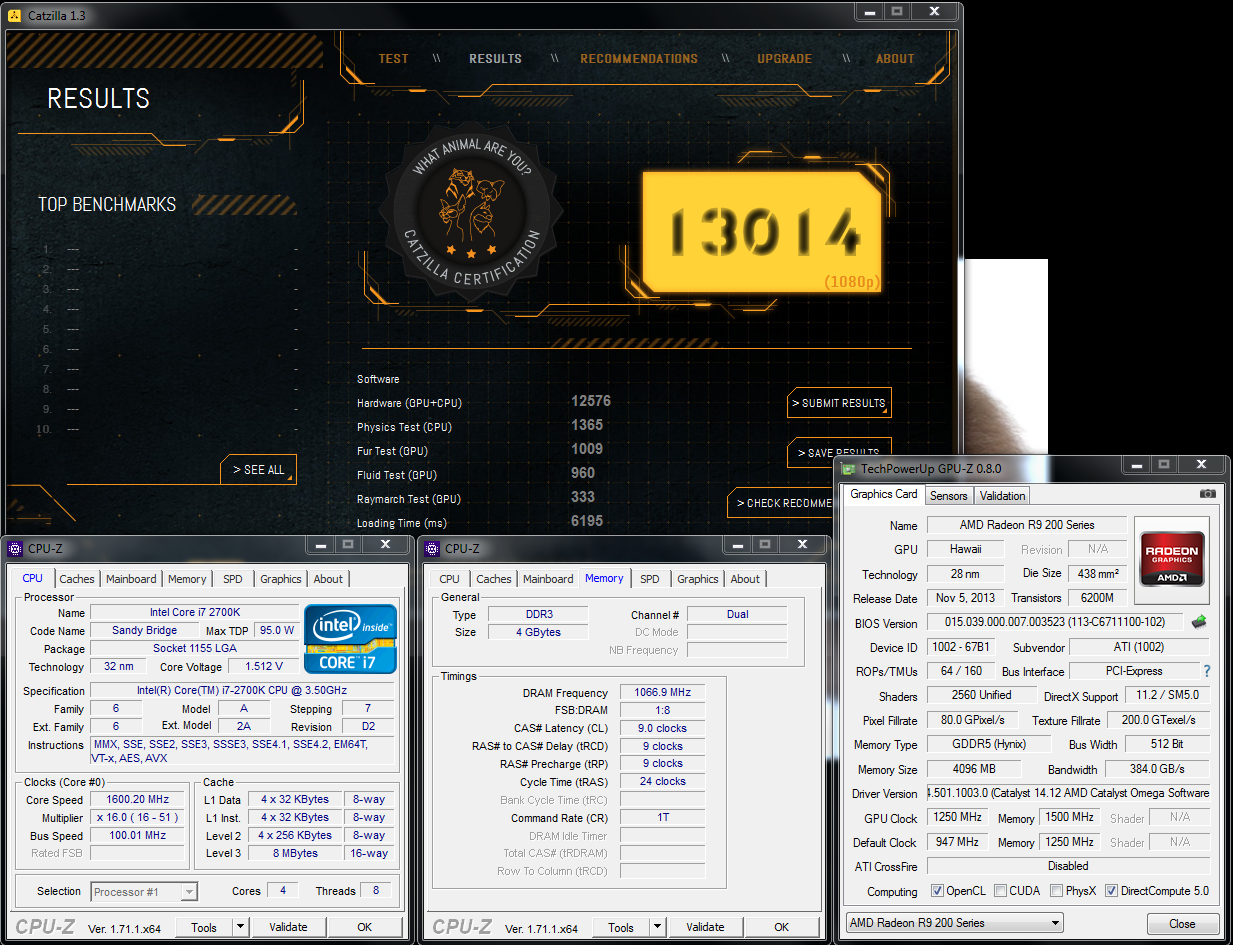Click the Core Speed 1600.20 MHz field
The image size is (1233, 945).
(x=139, y=799)
